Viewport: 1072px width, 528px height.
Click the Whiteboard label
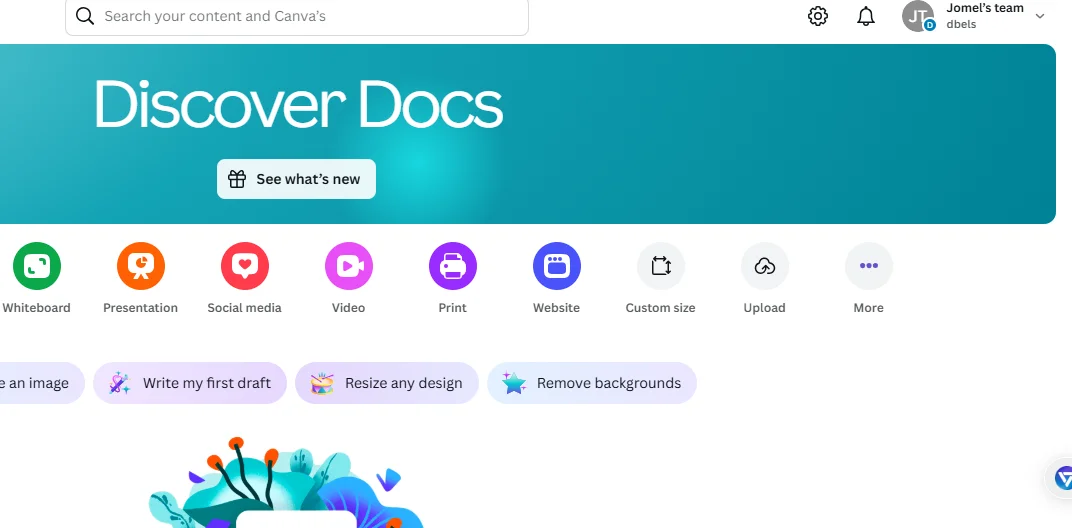click(36, 308)
